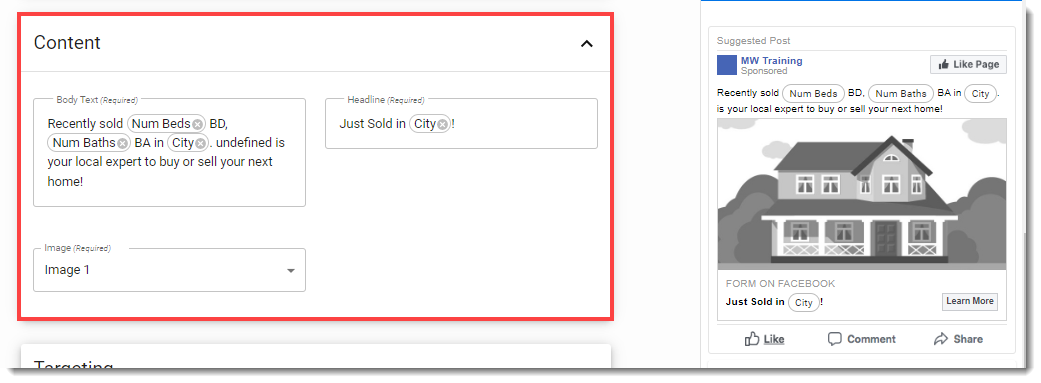Click 'Just Sold in' preview headline text
The height and width of the screenshot is (383, 1041).
click(x=755, y=301)
